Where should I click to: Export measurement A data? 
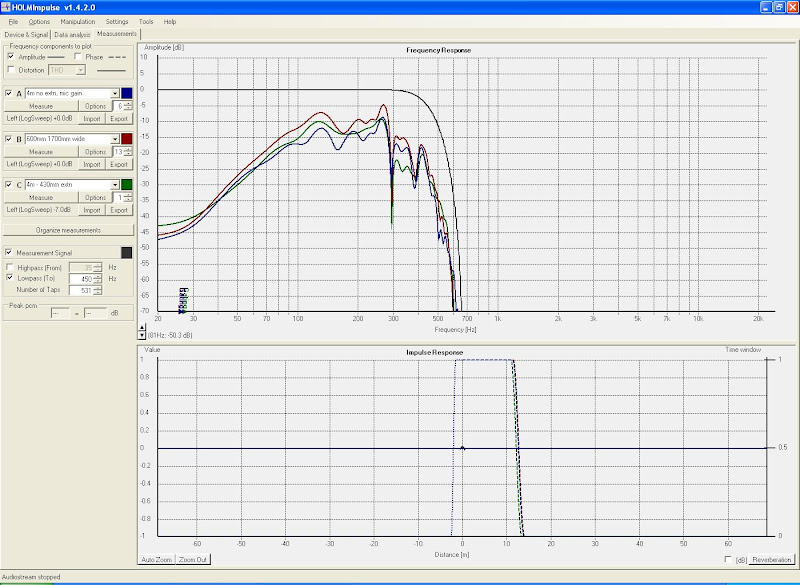pos(119,118)
